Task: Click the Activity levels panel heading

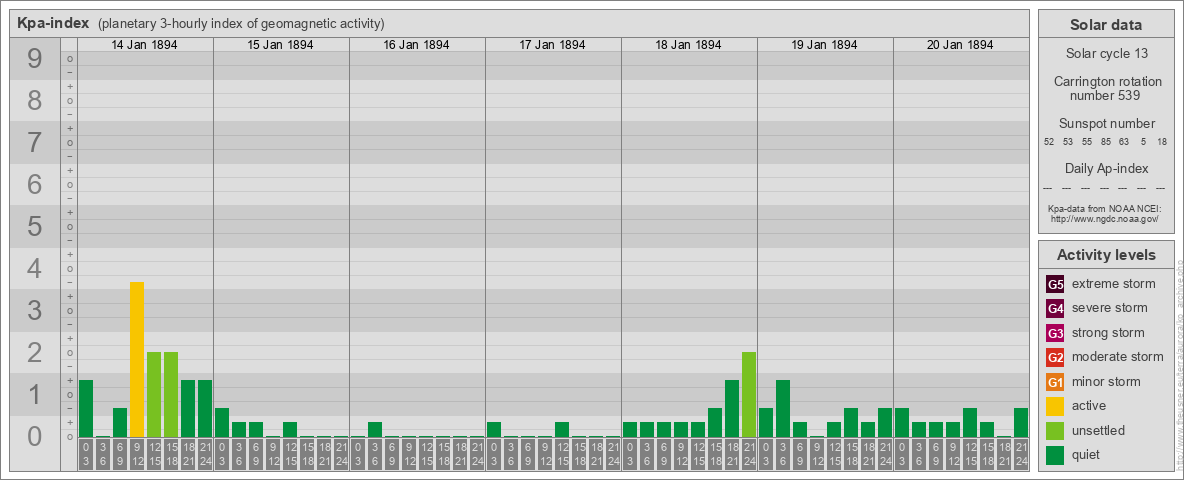Action: [1106, 255]
